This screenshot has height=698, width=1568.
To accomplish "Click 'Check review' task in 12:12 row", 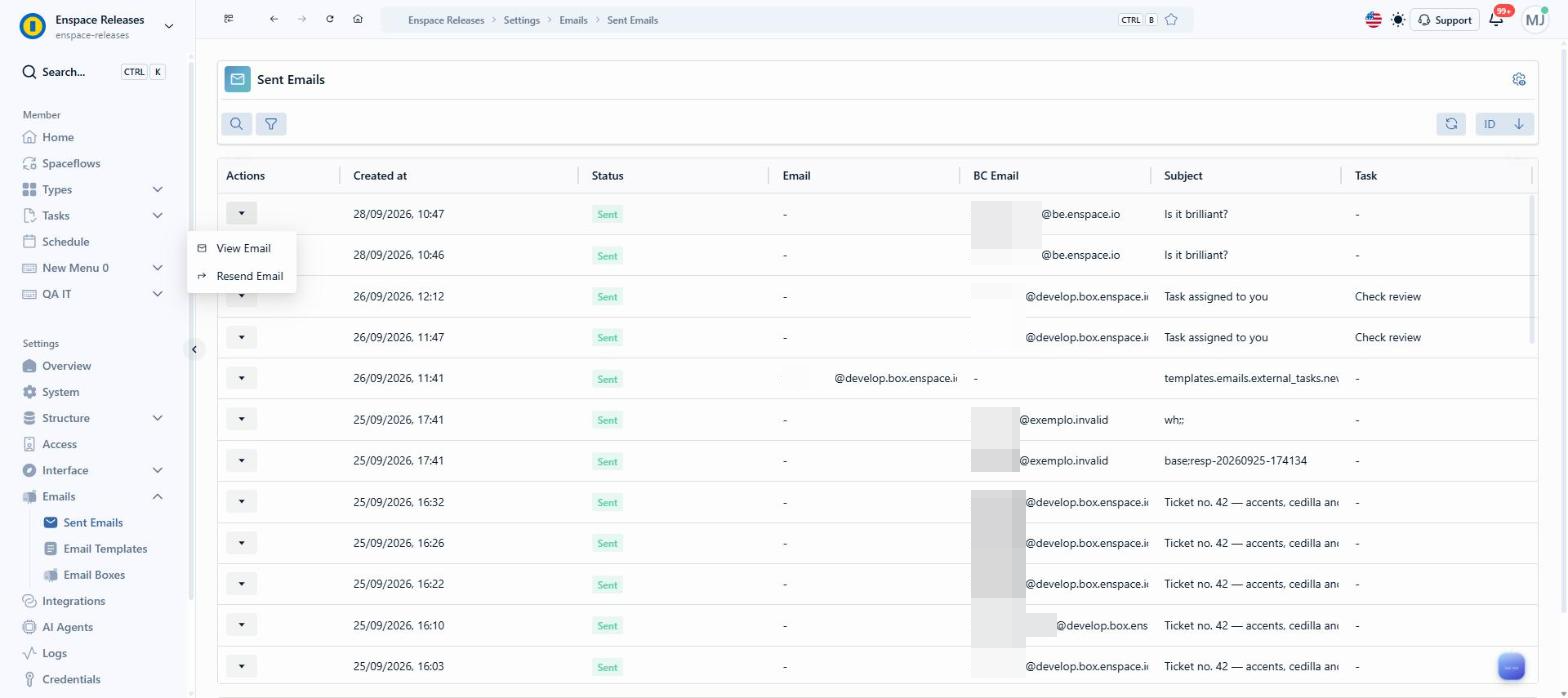I will tap(1387, 296).
